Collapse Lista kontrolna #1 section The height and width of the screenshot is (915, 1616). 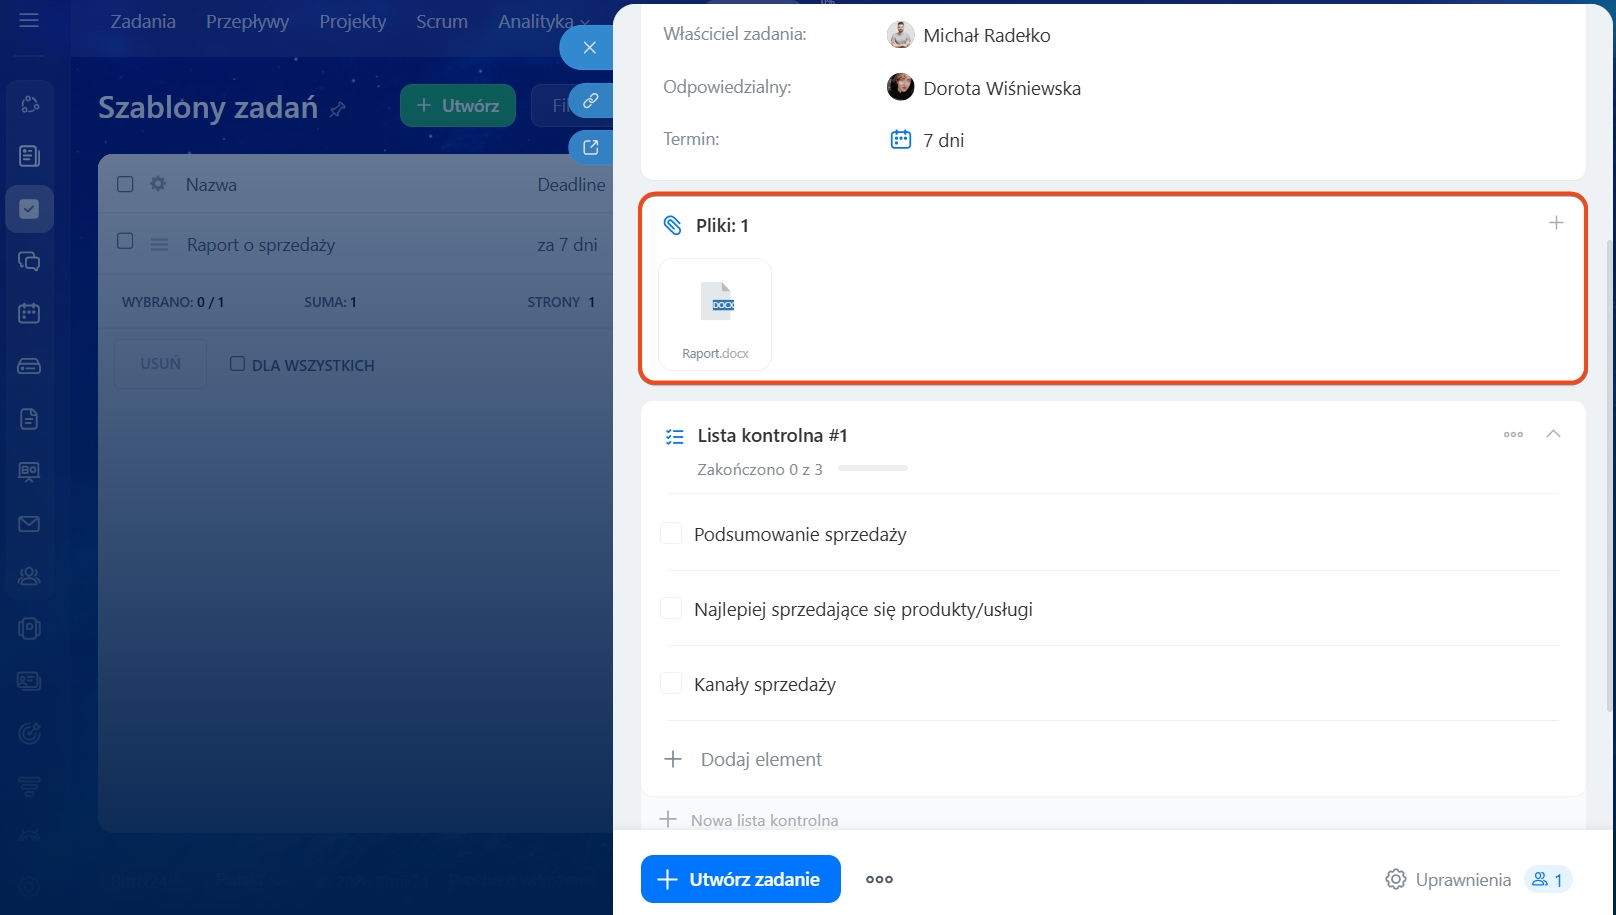[1553, 434]
